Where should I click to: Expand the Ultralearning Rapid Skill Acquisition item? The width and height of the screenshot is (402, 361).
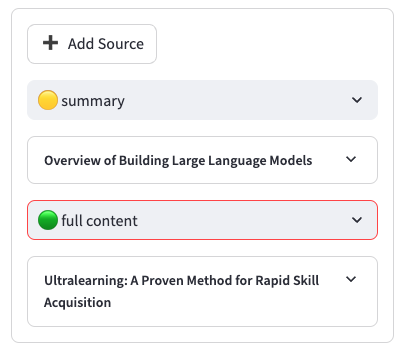tap(202, 292)
